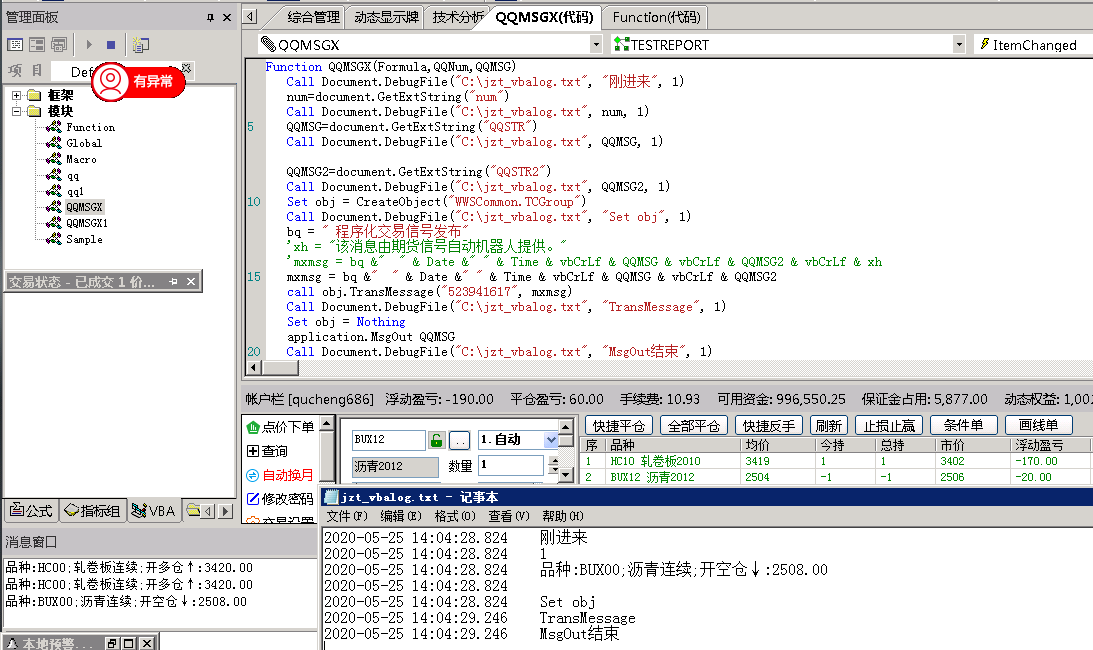Click the 刷新 button

[829, 425]
